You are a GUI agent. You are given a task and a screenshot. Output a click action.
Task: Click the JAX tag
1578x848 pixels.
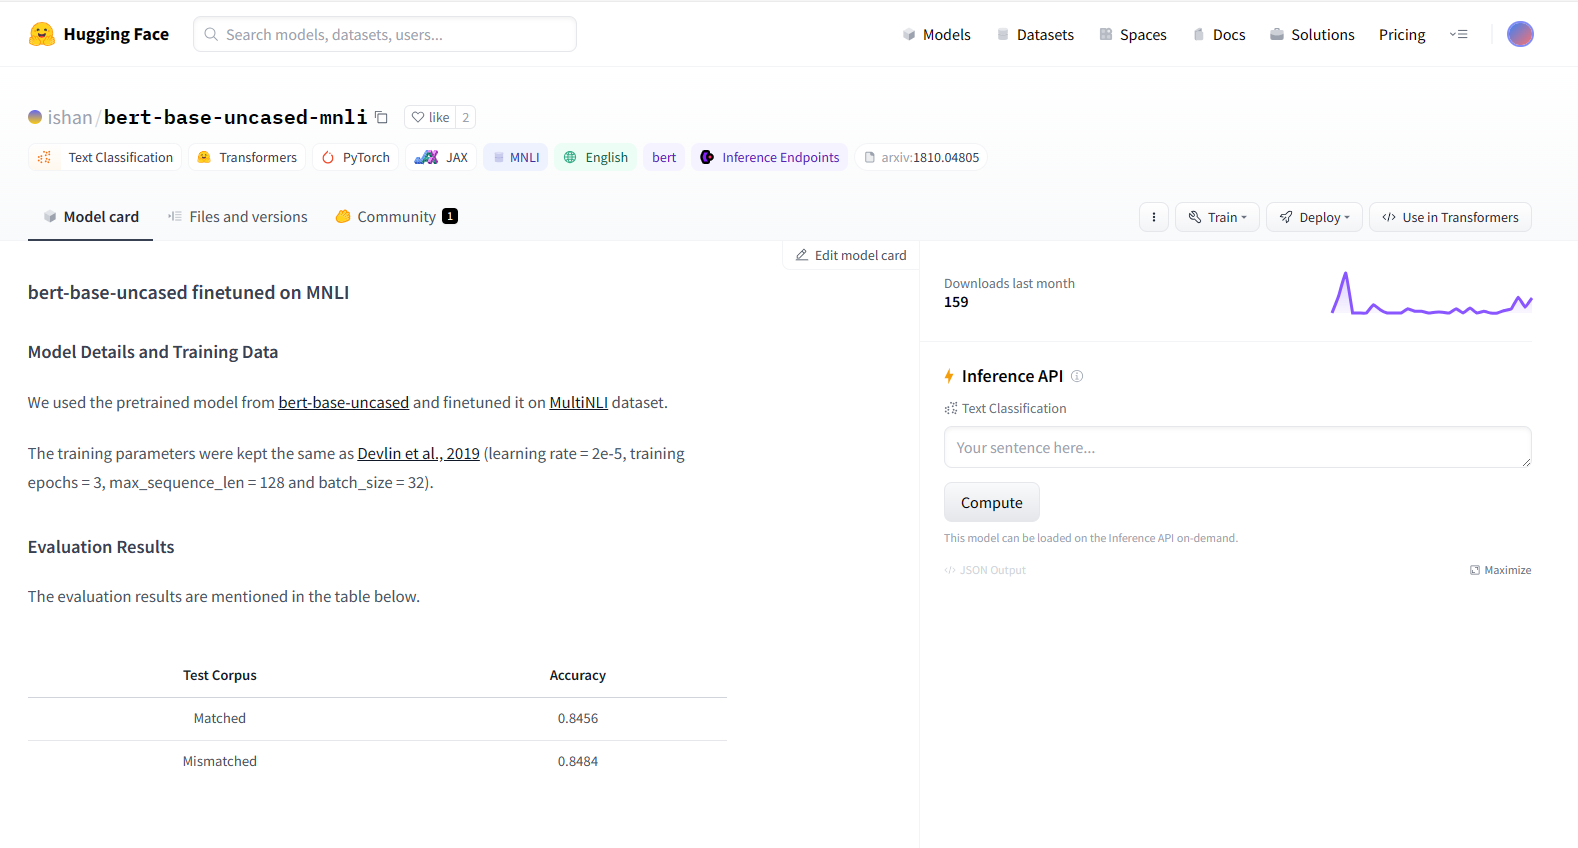pyautogui.click(x=441, y=157)
